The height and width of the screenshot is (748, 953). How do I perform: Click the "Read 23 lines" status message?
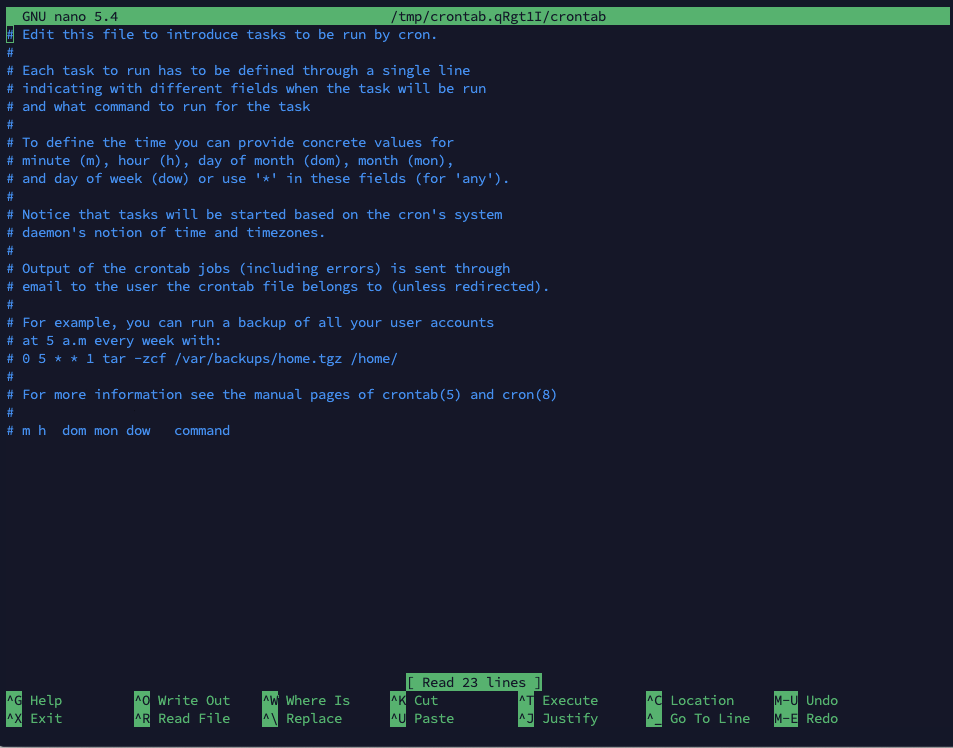474,683
